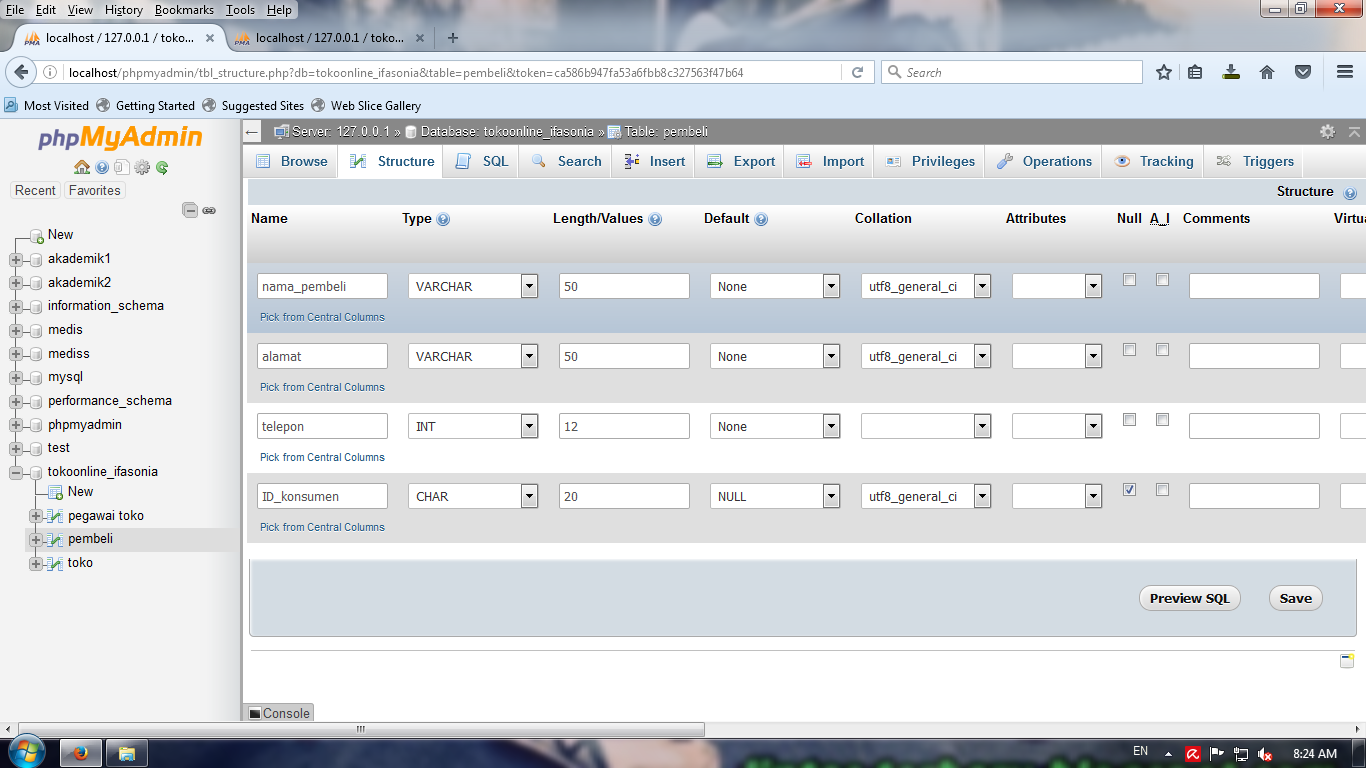Refresh the navigation panel with green arrow icon
Image resolution: width=1366 pixels, height=768 pixels.
pos(160,168)
